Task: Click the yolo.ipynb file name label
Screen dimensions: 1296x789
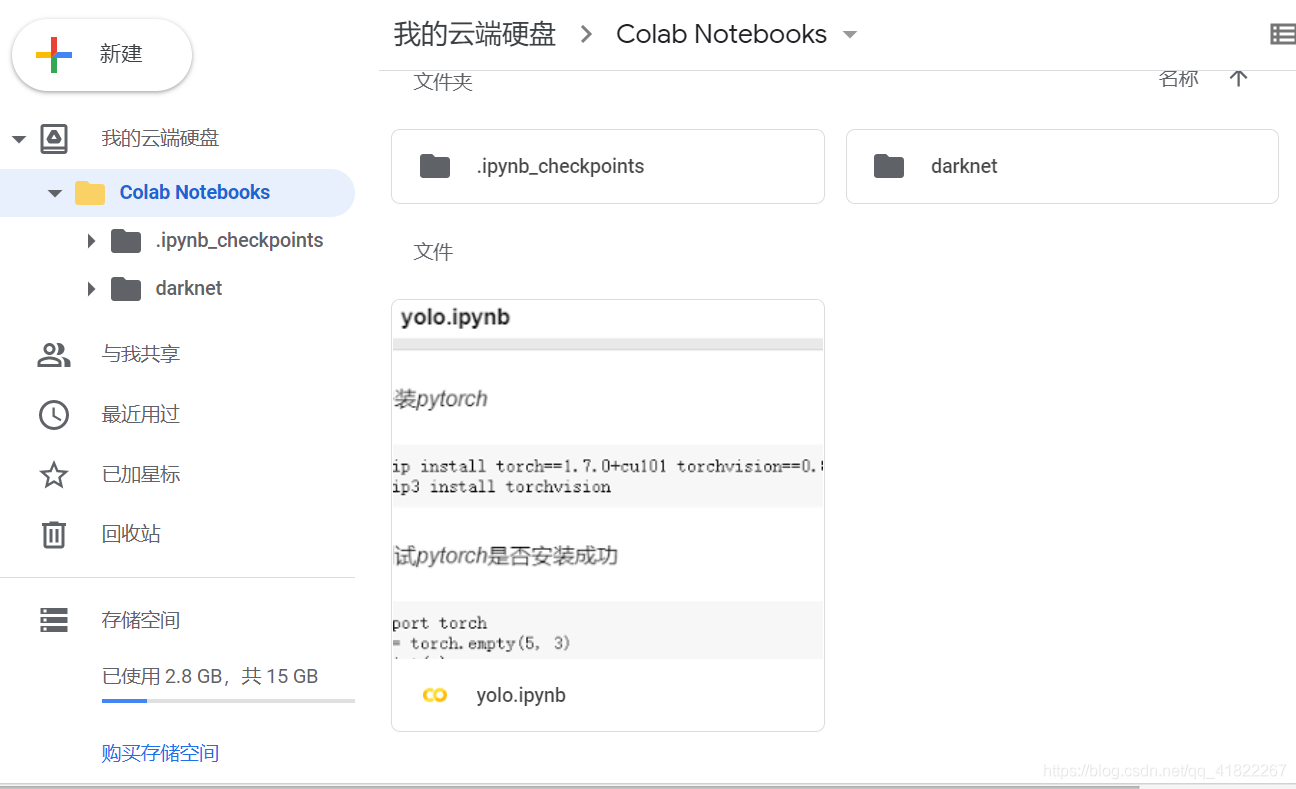Action: click(x=521, y=695)
